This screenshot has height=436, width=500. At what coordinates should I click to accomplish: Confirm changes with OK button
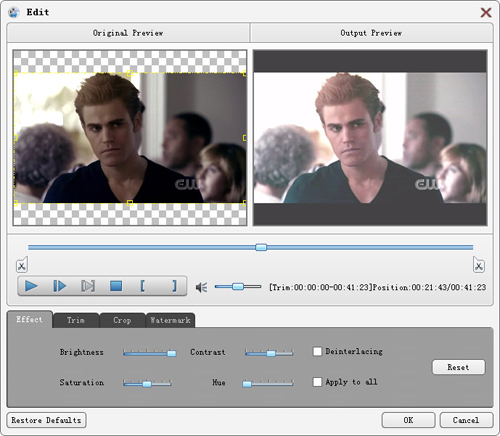point(408,420)
